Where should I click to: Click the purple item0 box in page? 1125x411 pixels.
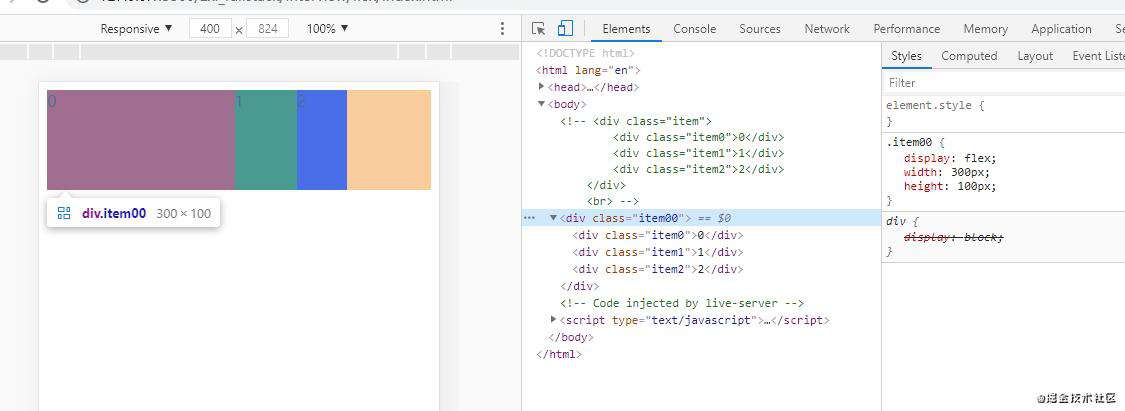coord(141,140)
